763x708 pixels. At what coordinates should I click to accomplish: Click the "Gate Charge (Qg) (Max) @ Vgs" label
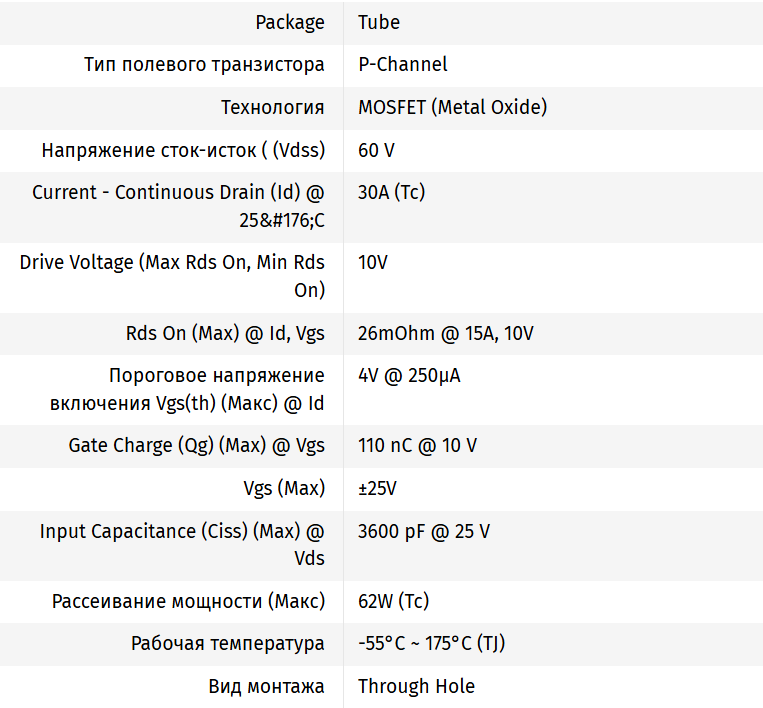(x=196, y=446)
